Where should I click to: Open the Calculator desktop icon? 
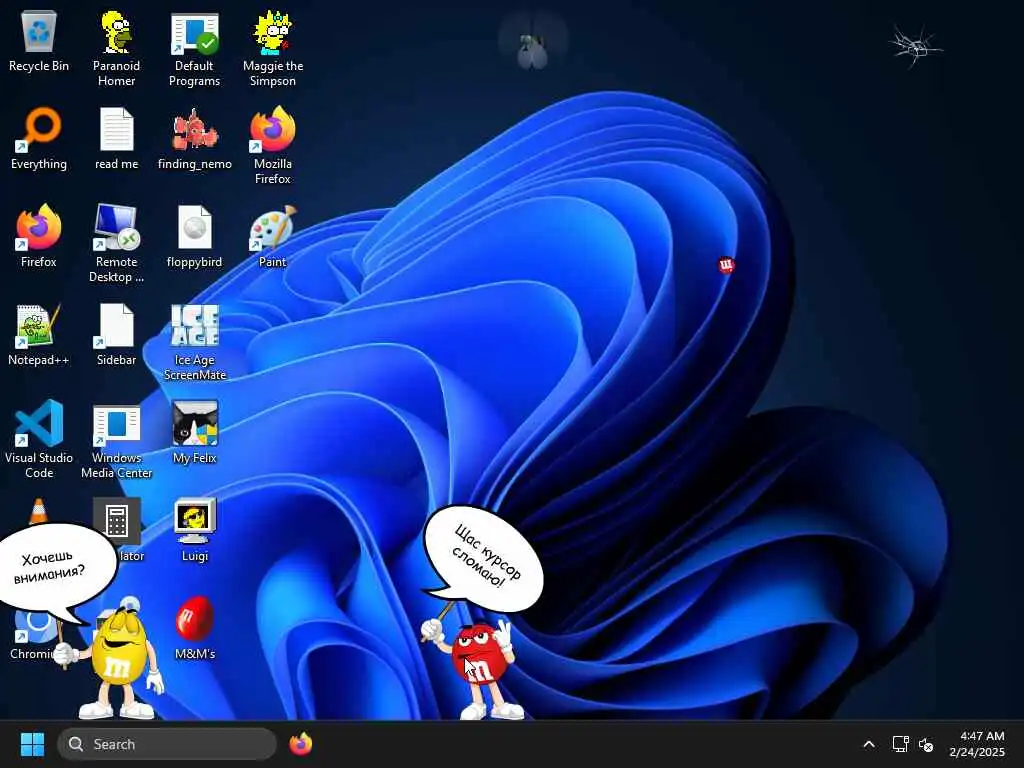pos(118,522)
